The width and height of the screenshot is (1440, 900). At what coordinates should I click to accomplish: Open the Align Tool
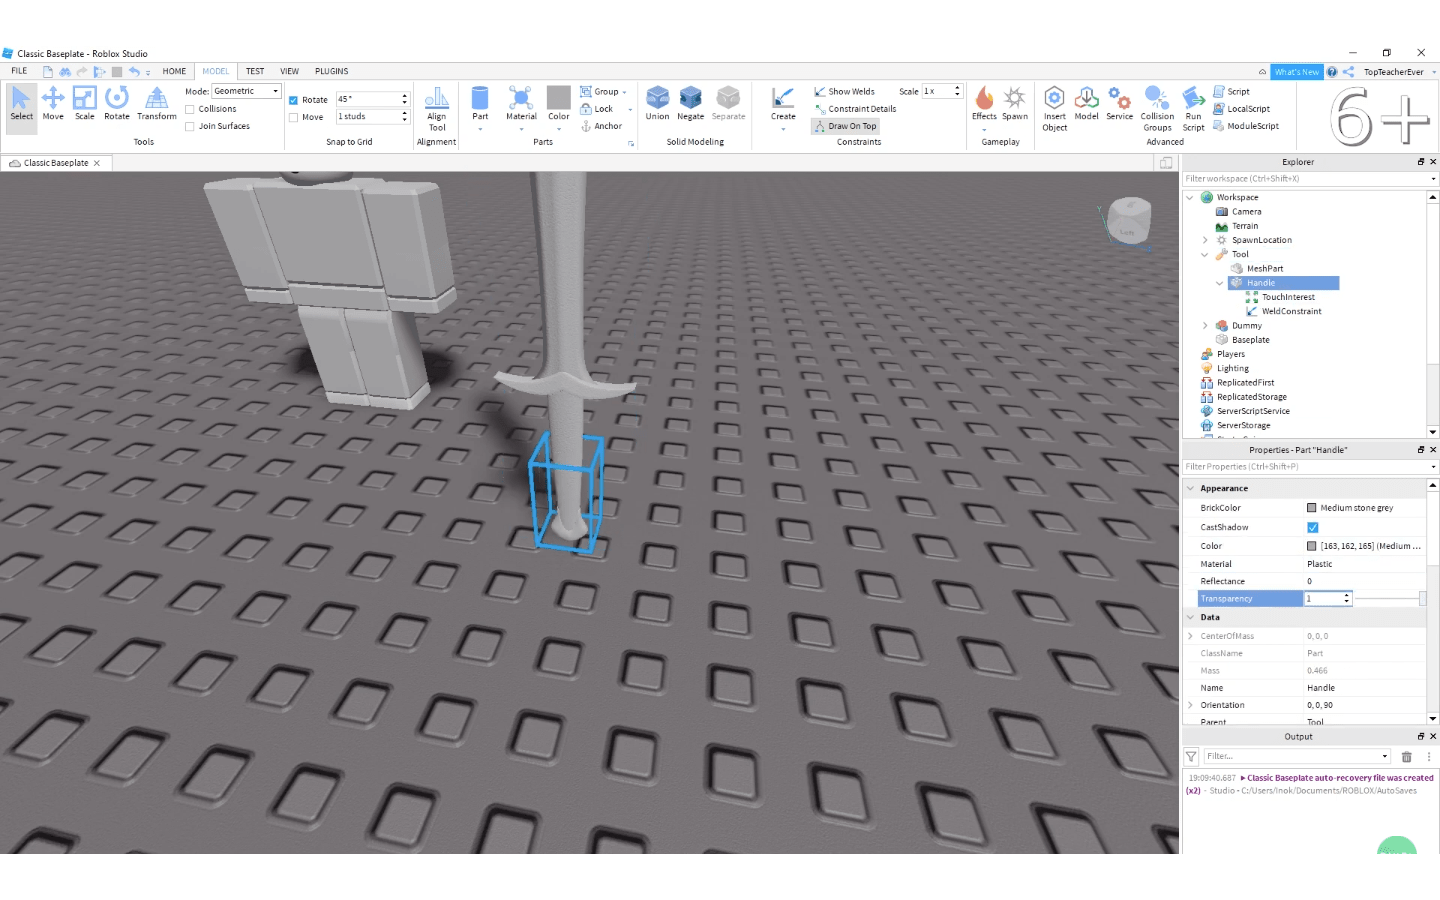[437, 109]
